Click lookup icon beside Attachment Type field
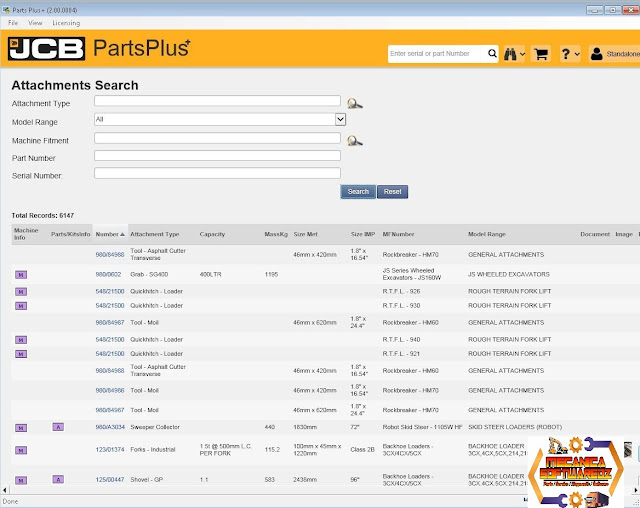 (x=354, y=103)
